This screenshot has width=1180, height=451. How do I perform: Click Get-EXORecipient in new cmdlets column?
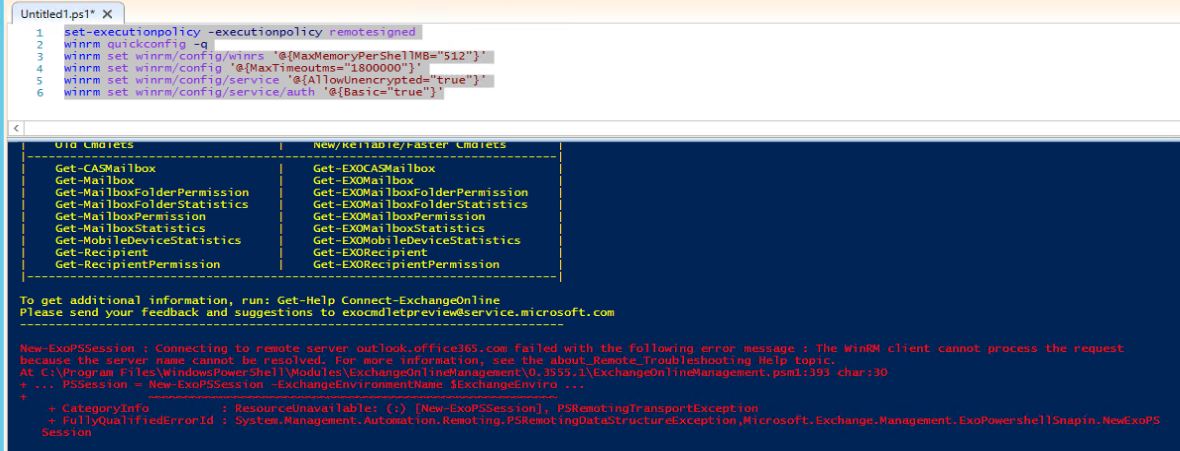point(370,253)
